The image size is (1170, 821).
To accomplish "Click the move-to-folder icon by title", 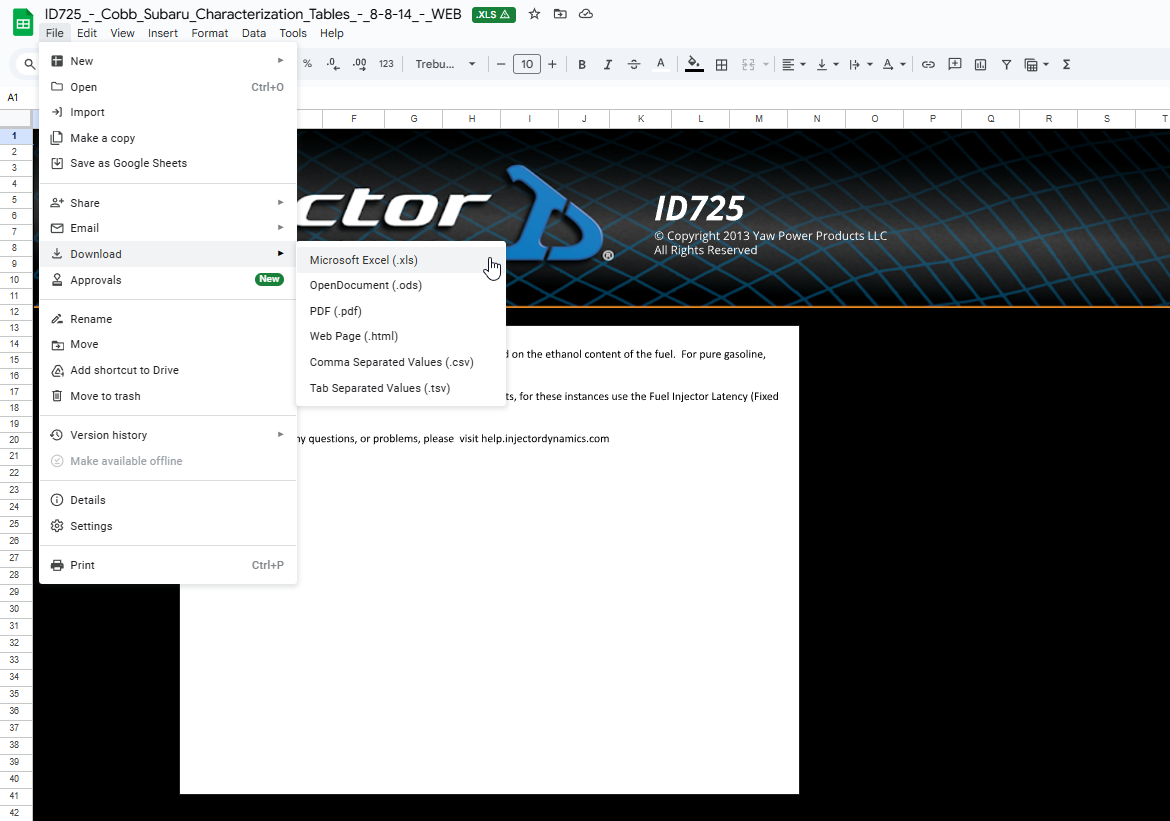I will coord(560,14).
